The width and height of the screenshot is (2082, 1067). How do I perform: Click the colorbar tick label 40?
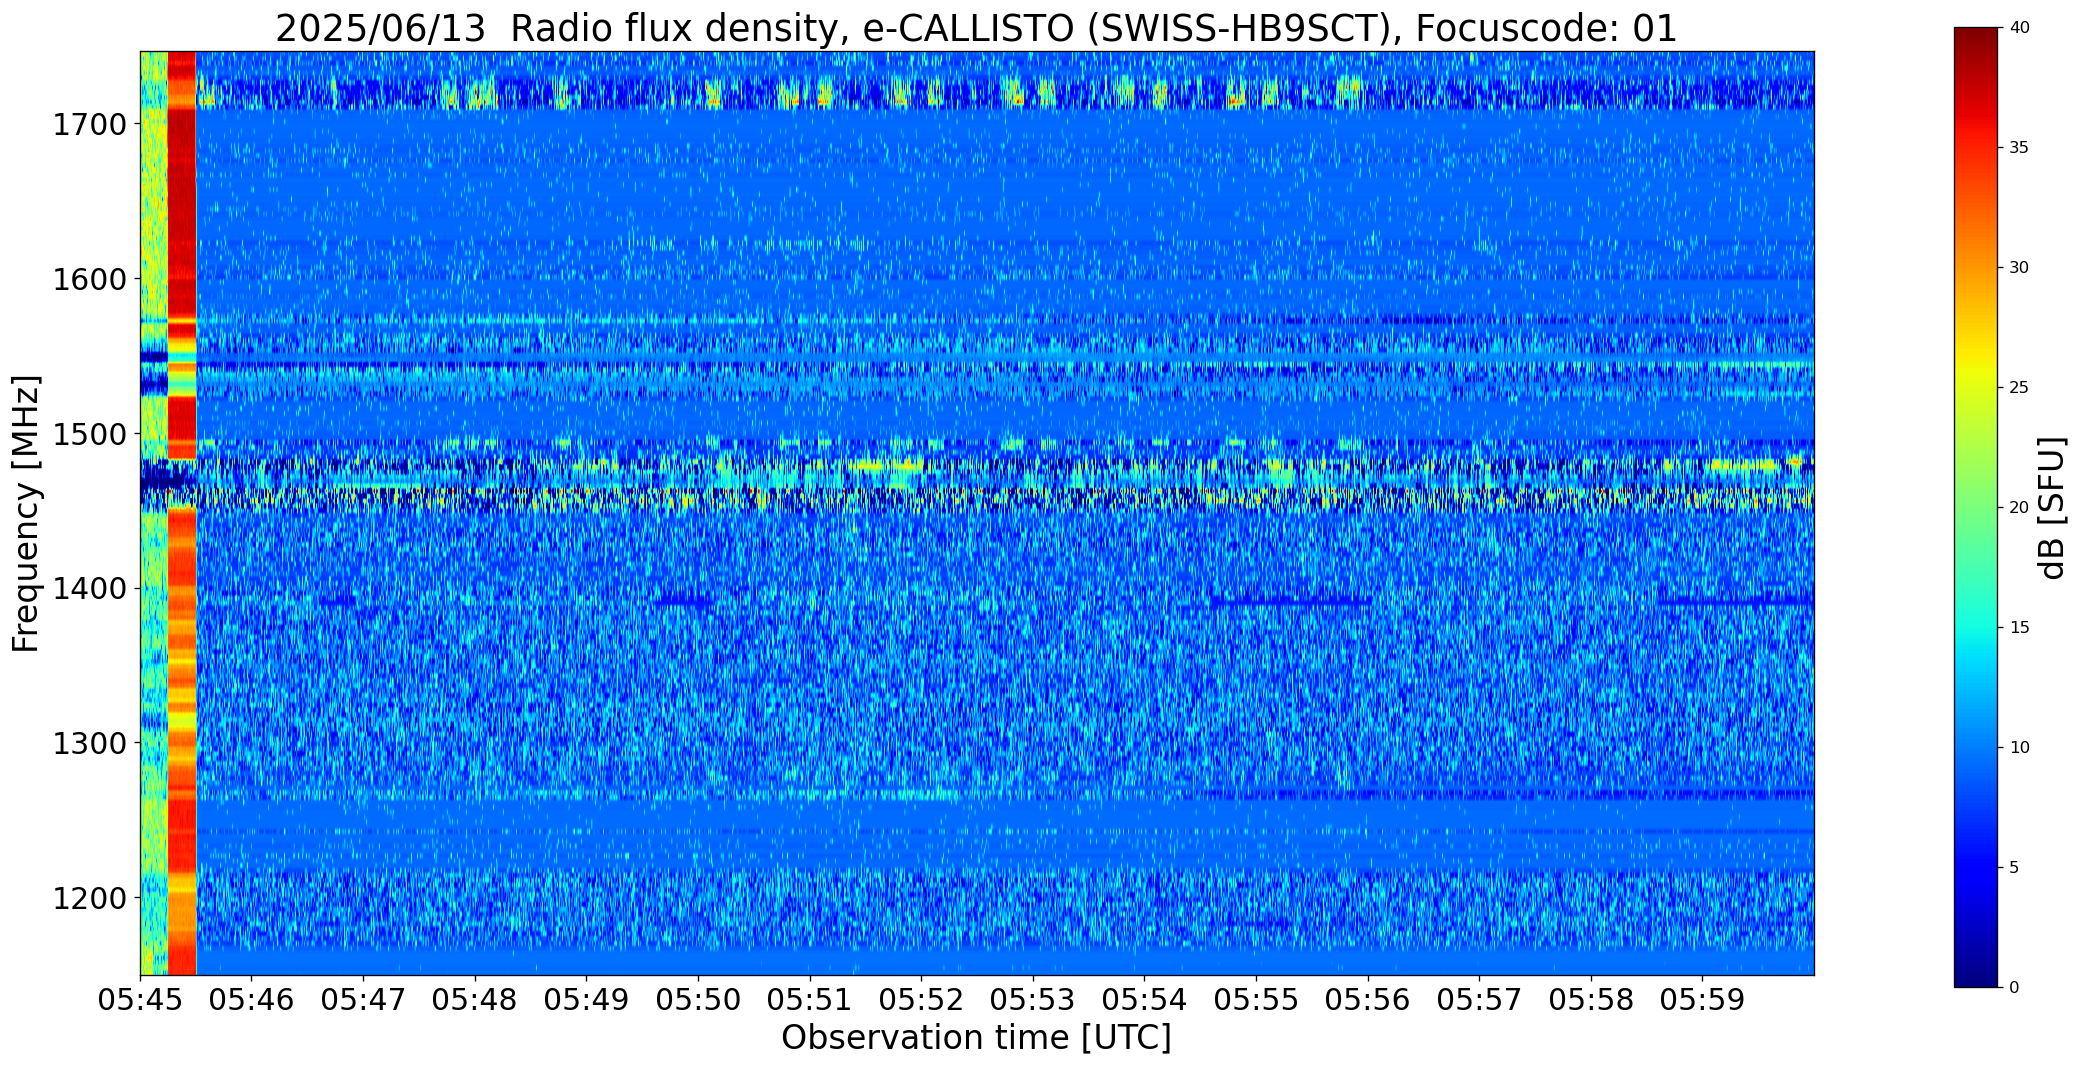[2019, 28]
